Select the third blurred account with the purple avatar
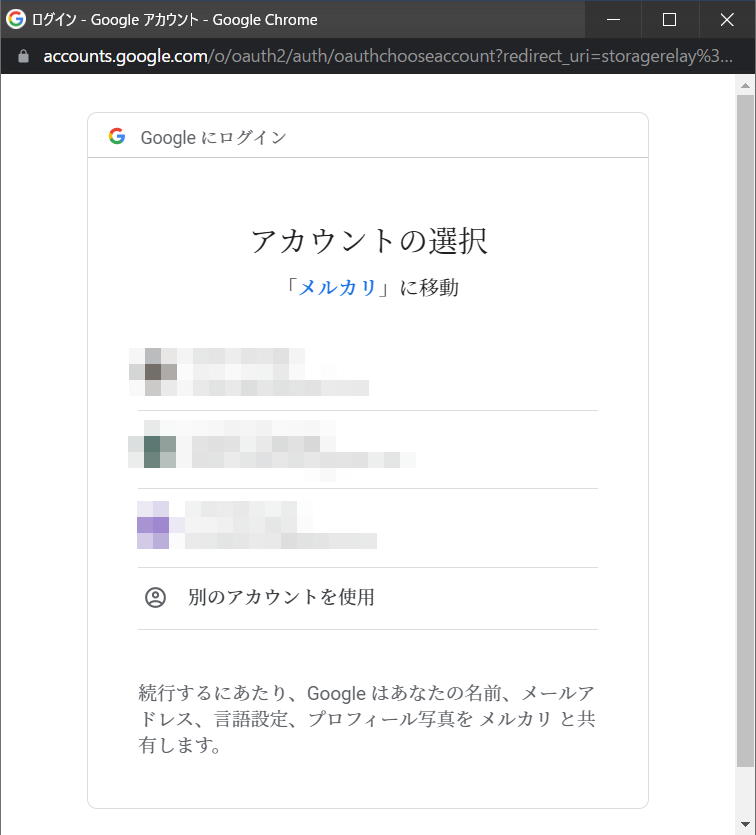Screen dimensions: 756x835 [x=368, y=528]
